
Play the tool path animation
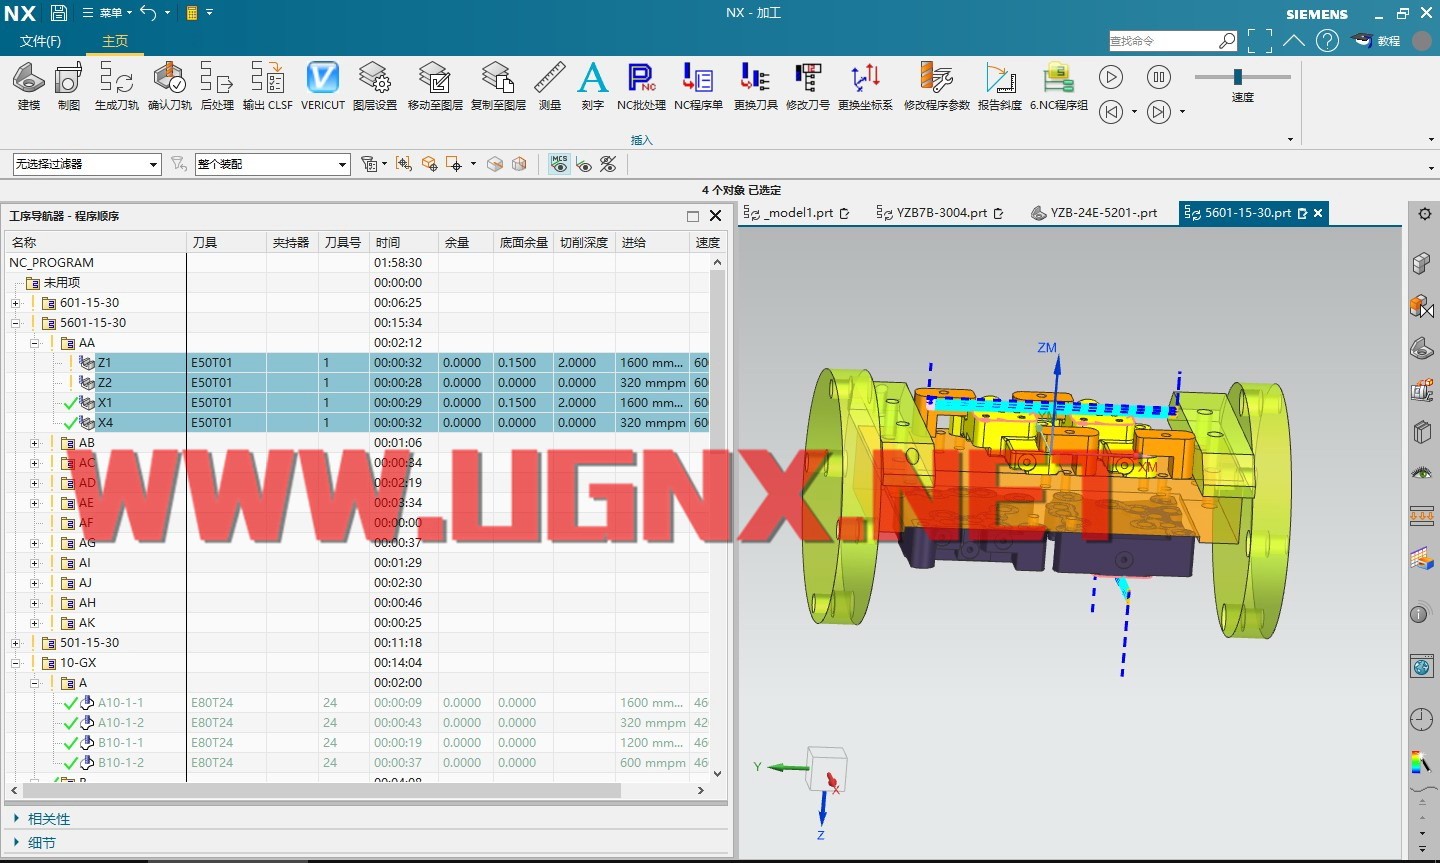click(x=1111, y=77)
